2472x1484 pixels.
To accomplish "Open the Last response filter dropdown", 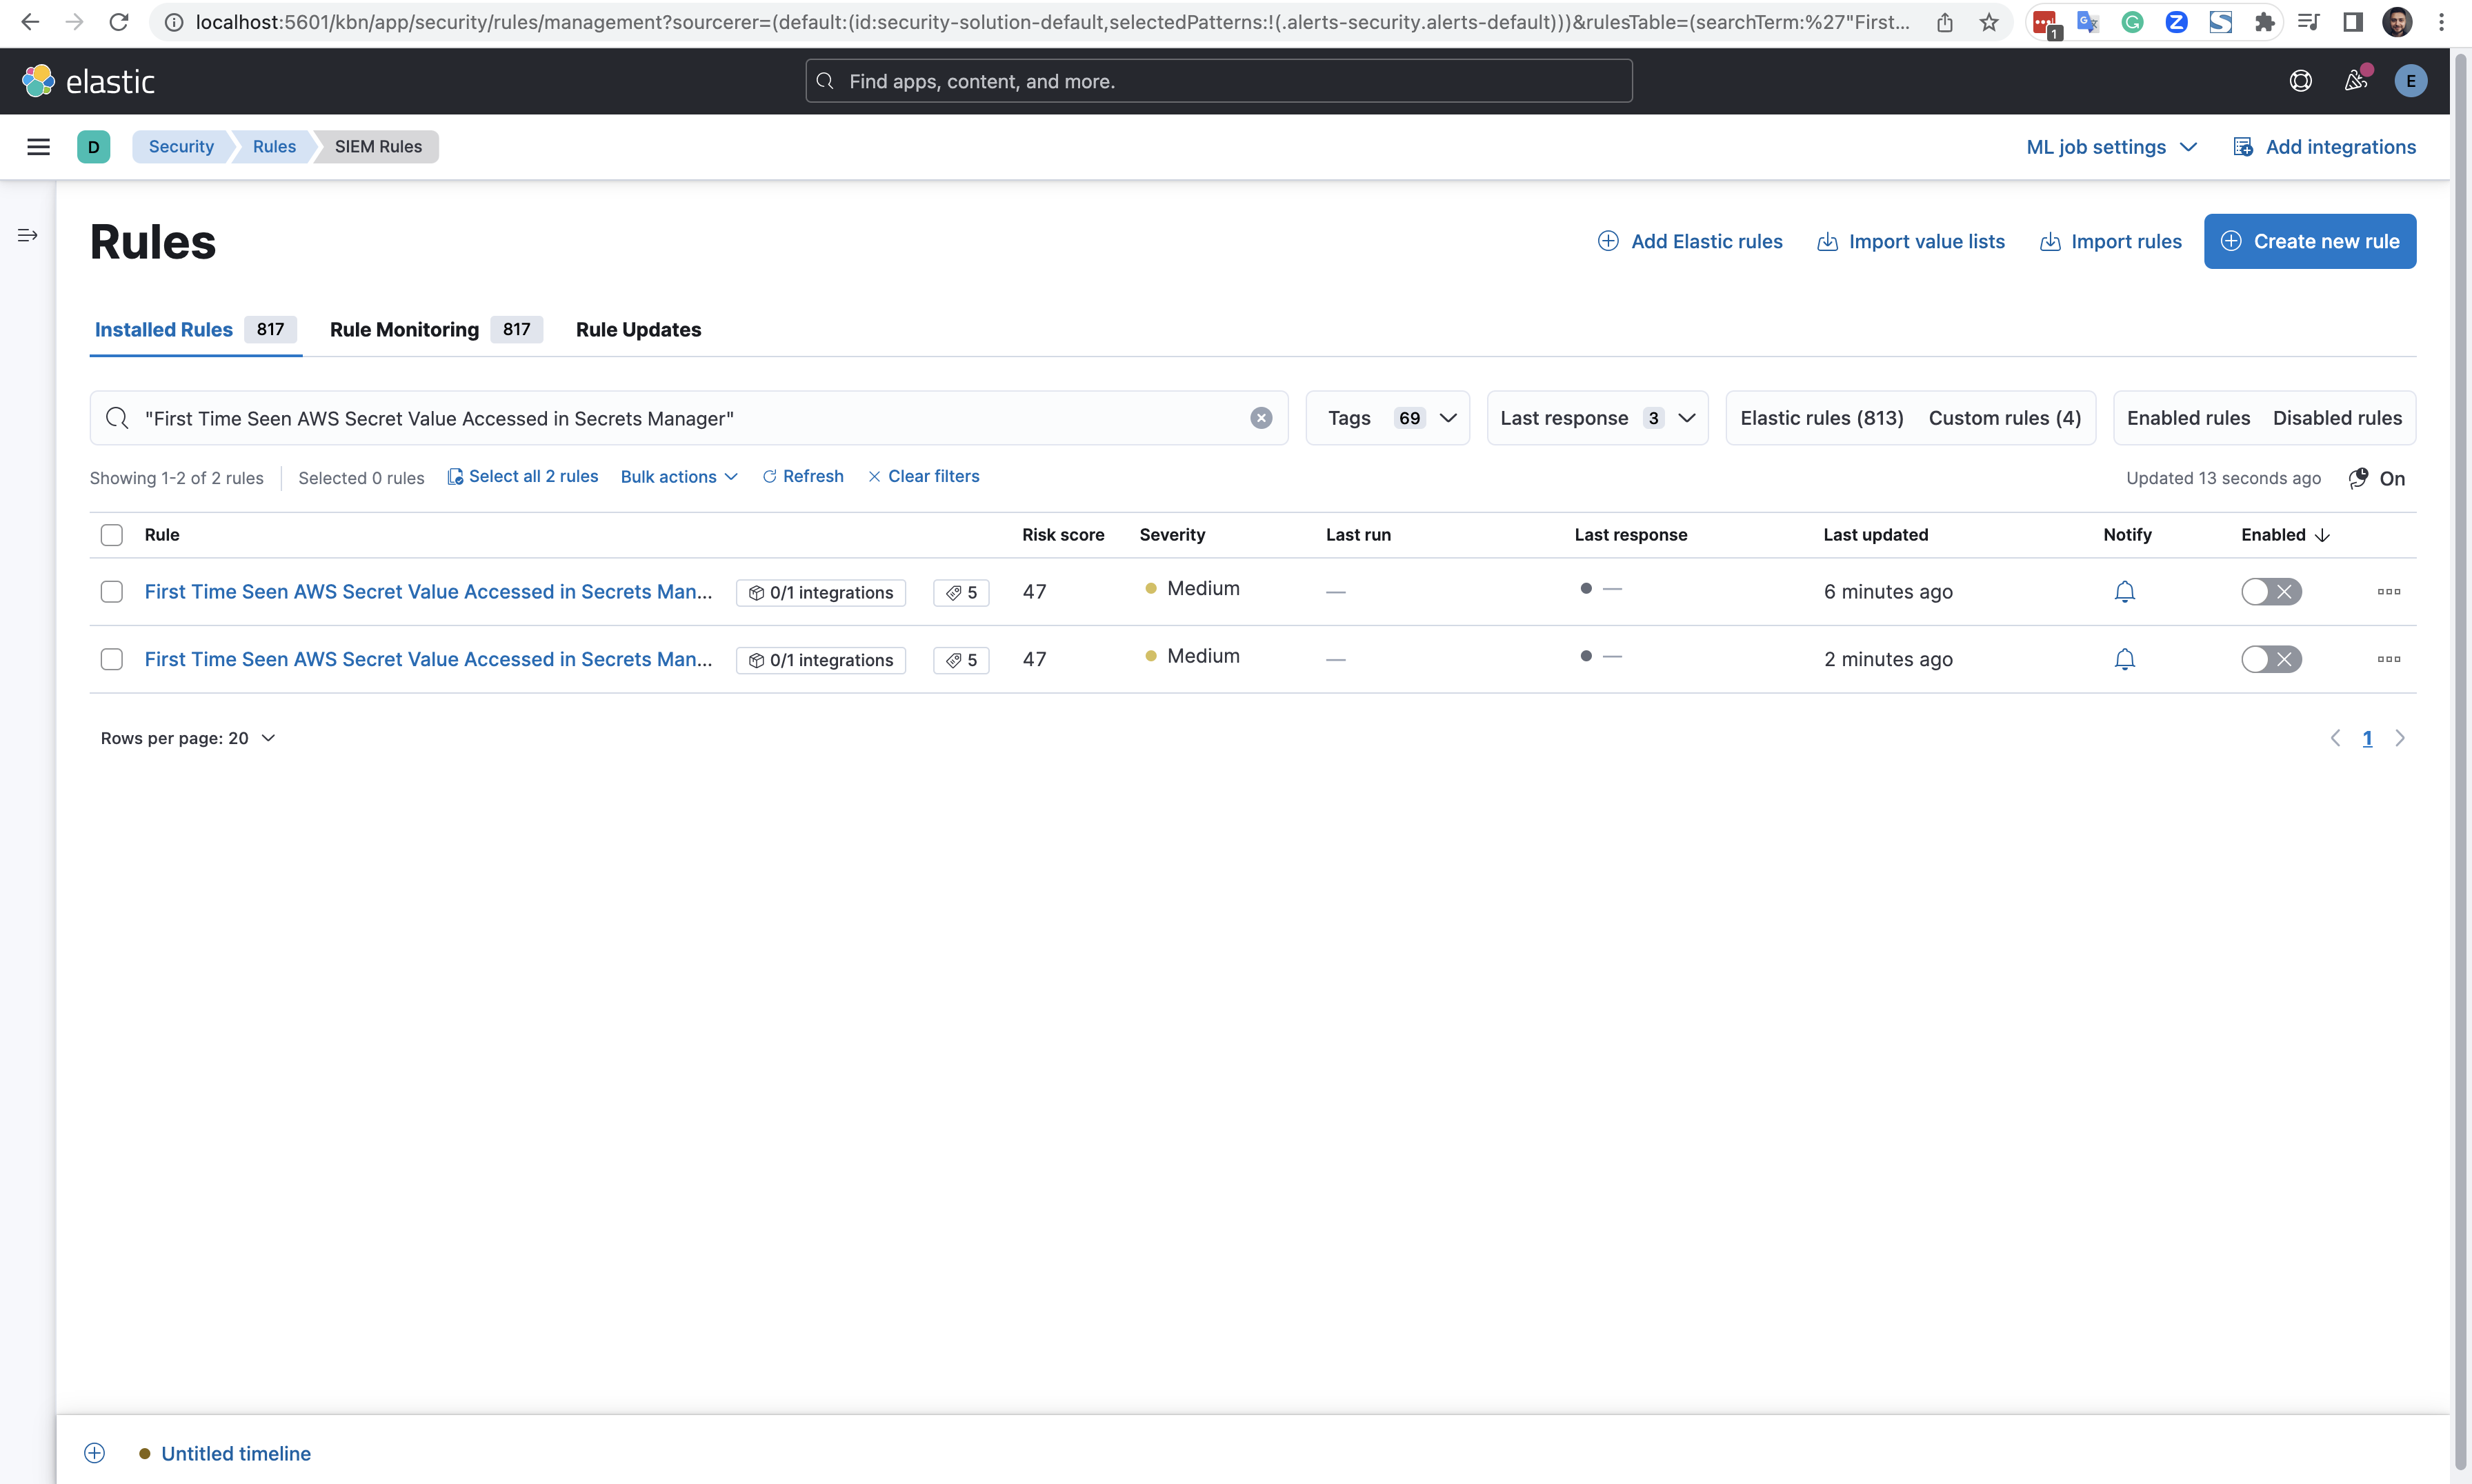I will (1596, 418).
